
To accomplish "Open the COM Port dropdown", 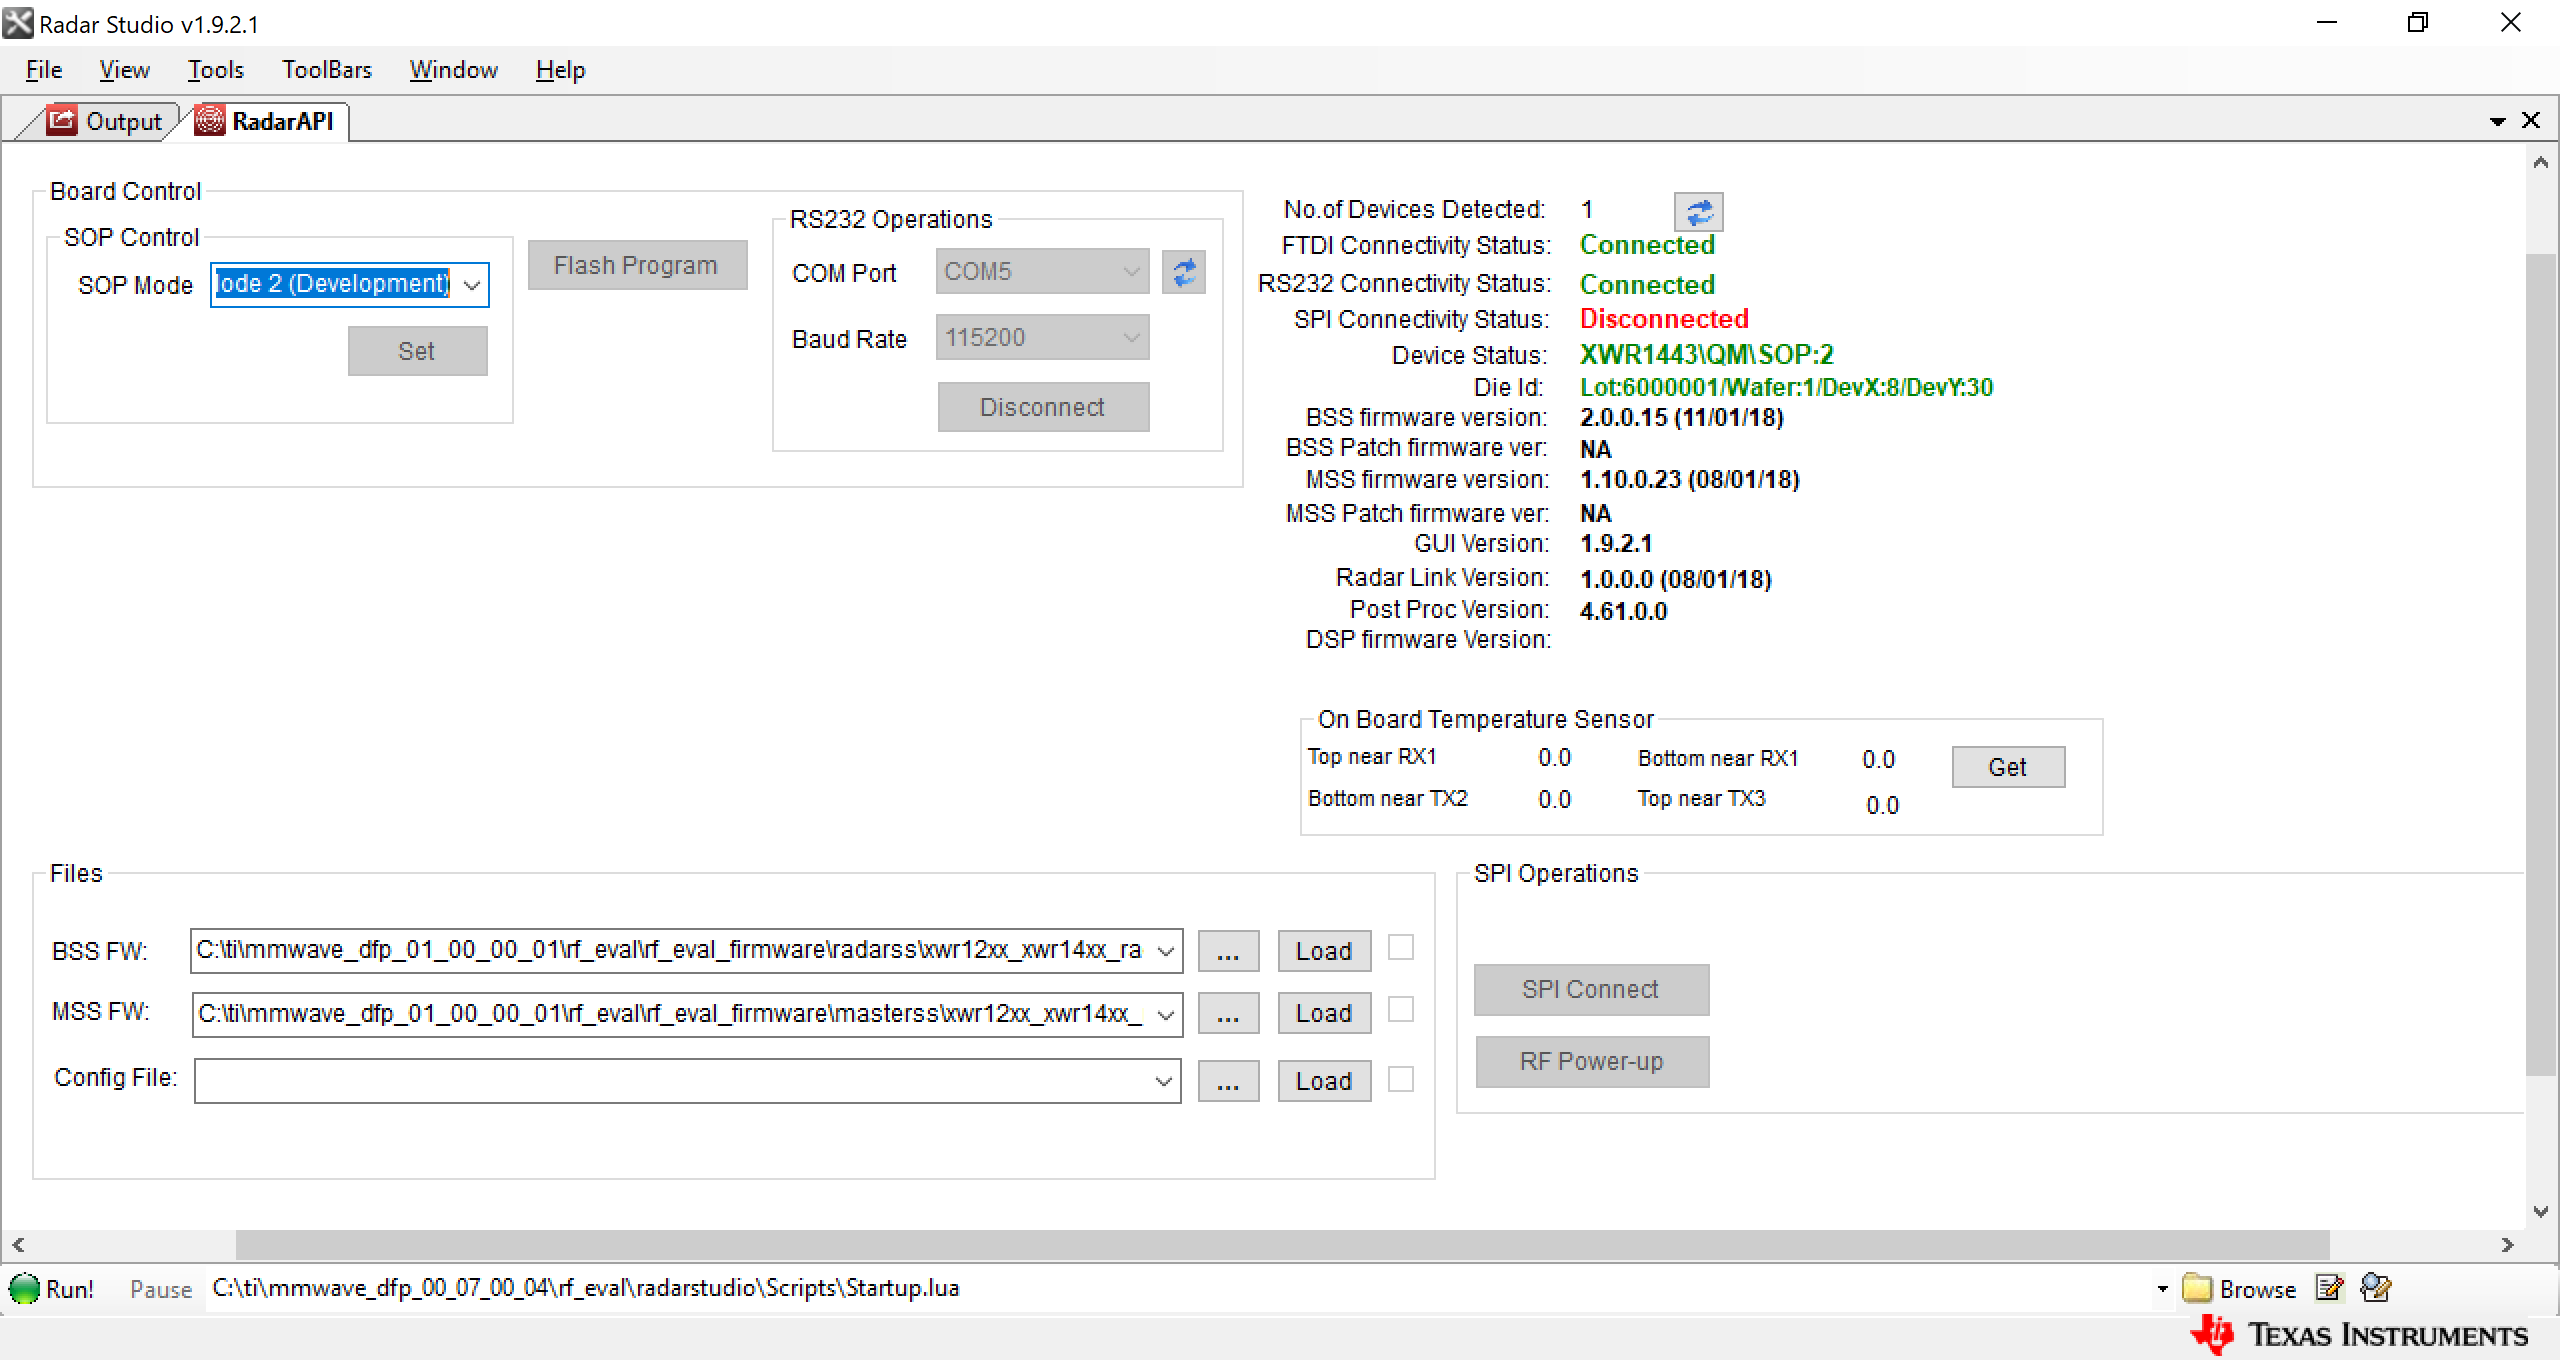I will [x=1131, y=272].
